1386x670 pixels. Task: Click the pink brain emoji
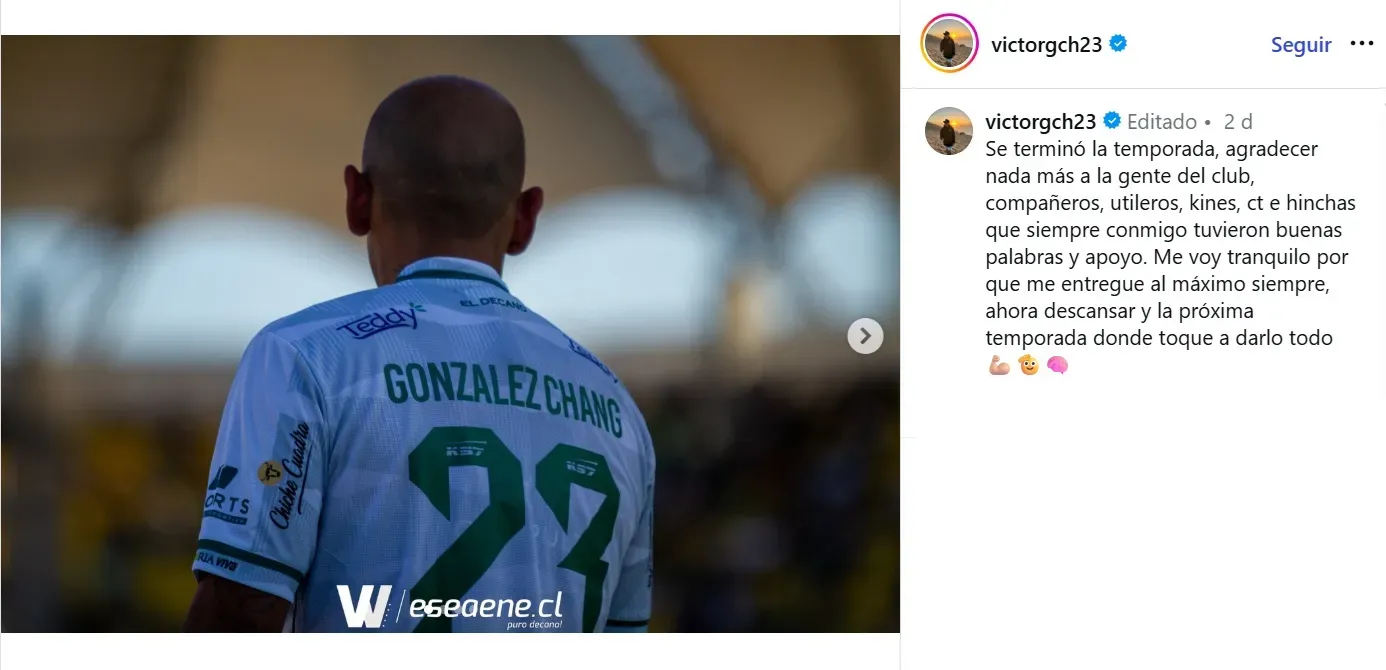coord(1057,365)
